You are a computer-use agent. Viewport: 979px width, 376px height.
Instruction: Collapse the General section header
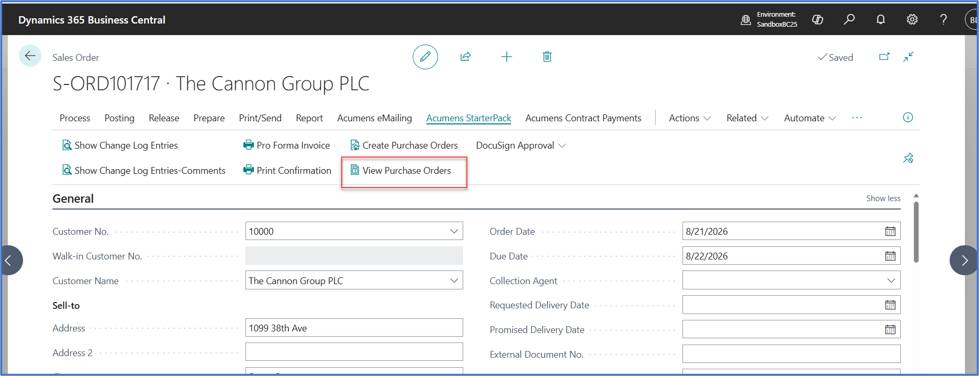point(73,199)
